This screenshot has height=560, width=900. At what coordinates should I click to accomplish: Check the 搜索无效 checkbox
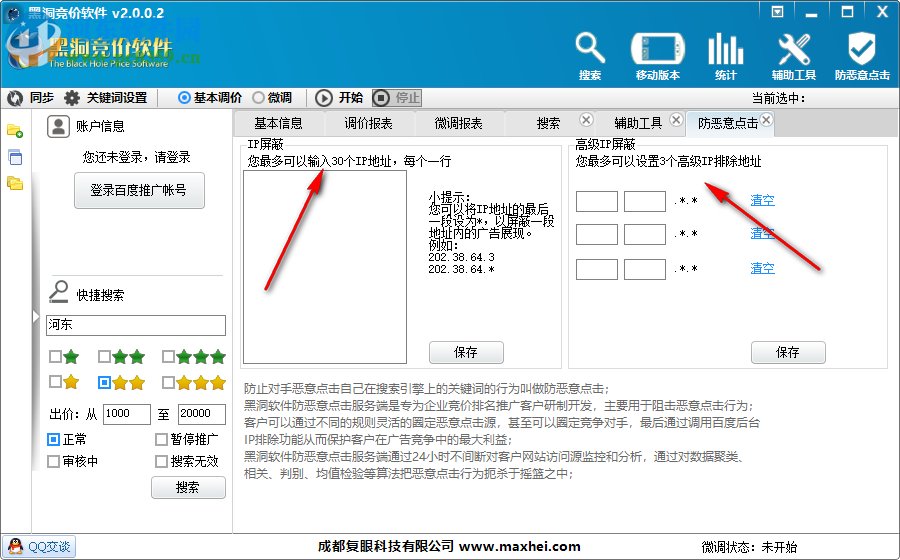(x=161, y=461)
